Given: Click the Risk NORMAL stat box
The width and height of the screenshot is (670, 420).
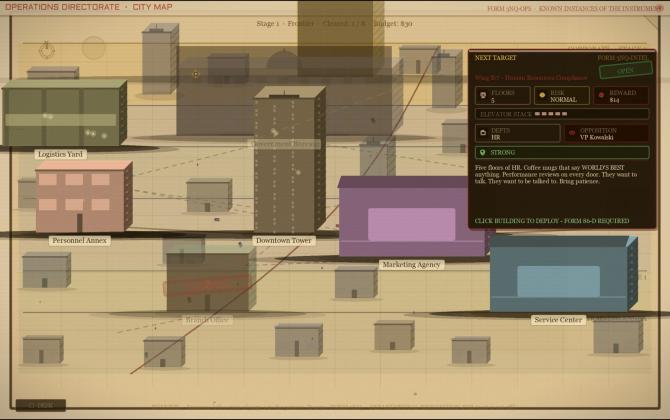Looking at the screenshot, I should pyautogui.click(x=561, y=96).
